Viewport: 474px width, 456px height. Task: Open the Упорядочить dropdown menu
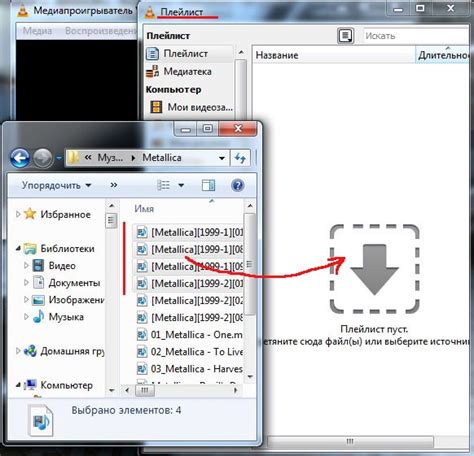(x=56, y=185)
